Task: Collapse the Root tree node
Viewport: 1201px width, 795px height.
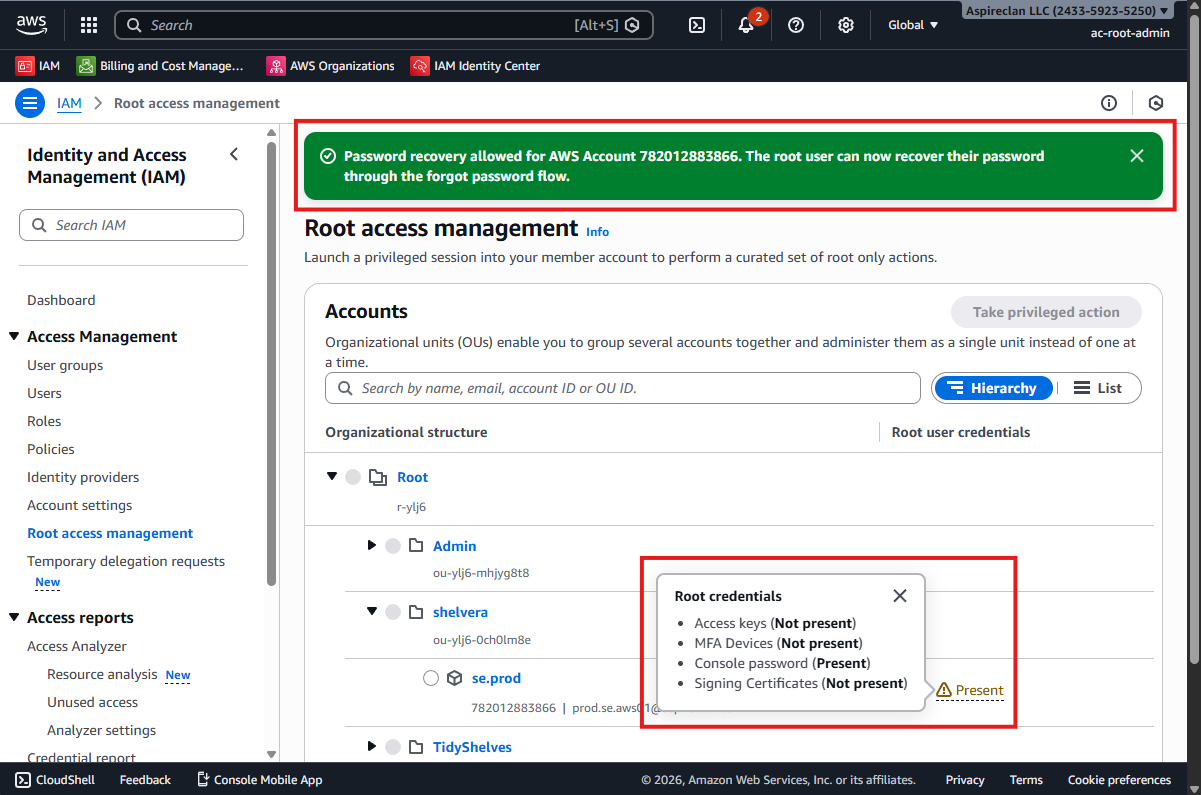Action: coord(332,476)
